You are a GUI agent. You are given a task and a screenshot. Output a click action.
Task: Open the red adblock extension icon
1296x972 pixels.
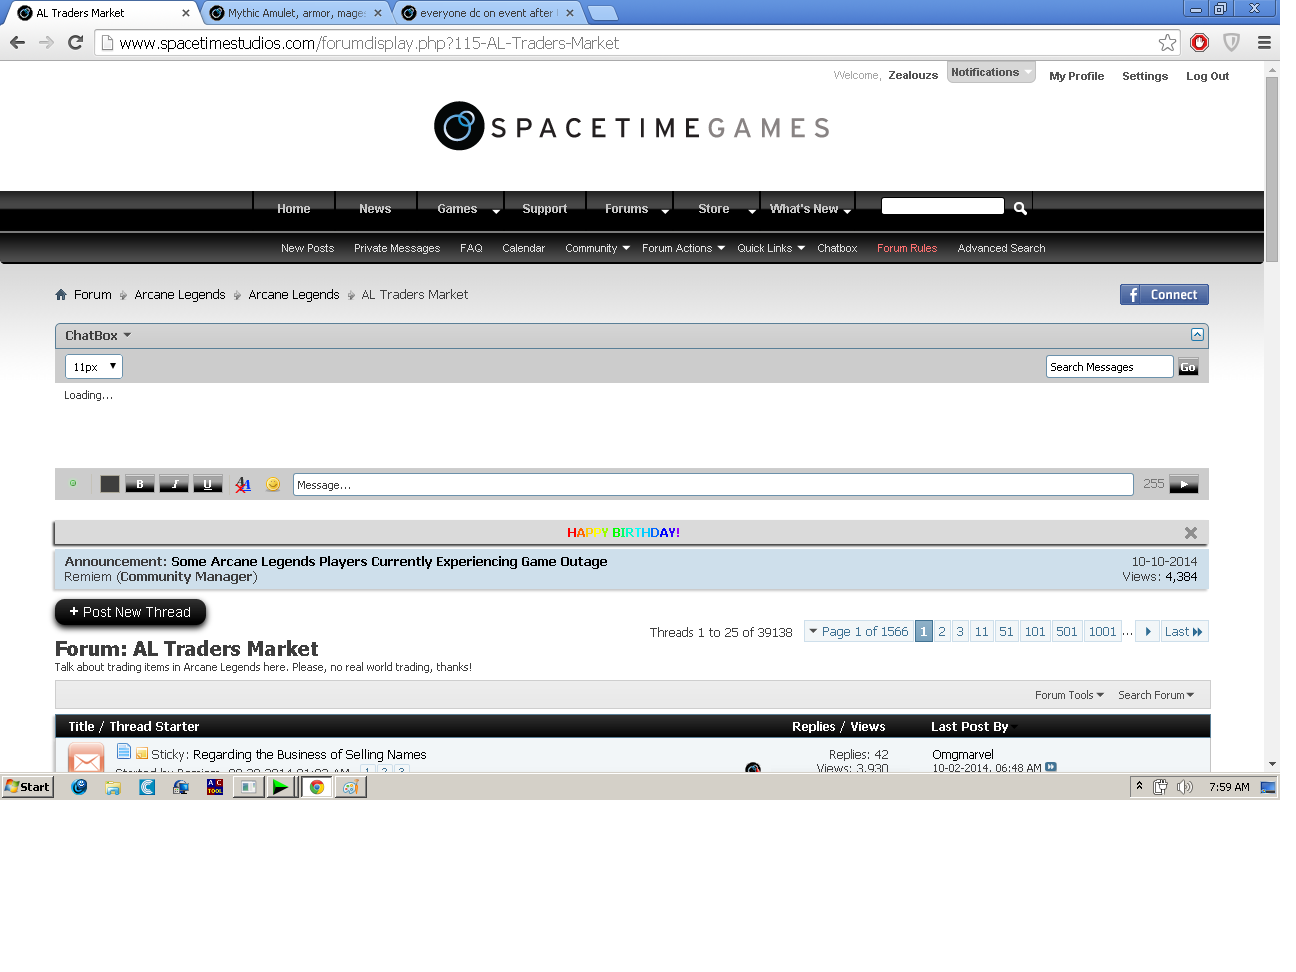coord(1200,42)
